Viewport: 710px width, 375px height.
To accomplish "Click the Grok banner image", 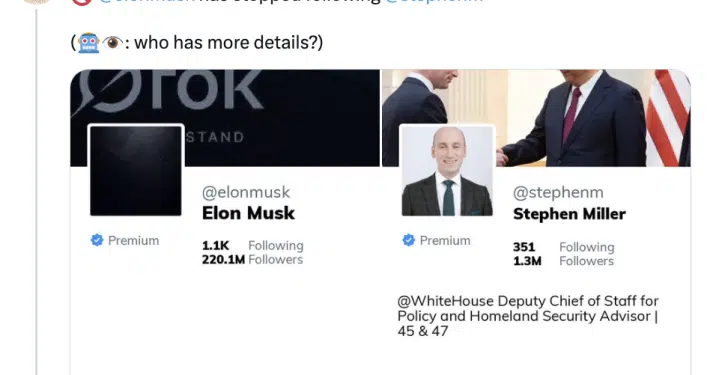I will tap(225, 118).
